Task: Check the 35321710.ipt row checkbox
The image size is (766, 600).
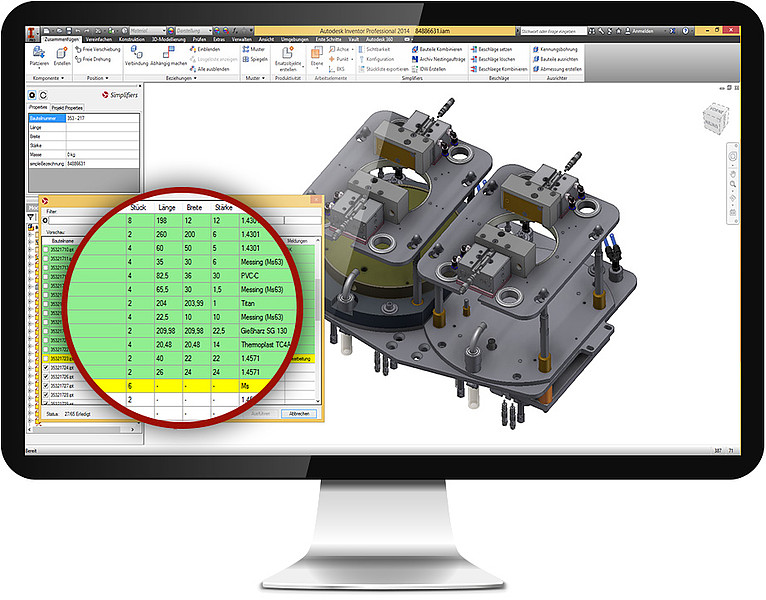Action: pos(46,250)
